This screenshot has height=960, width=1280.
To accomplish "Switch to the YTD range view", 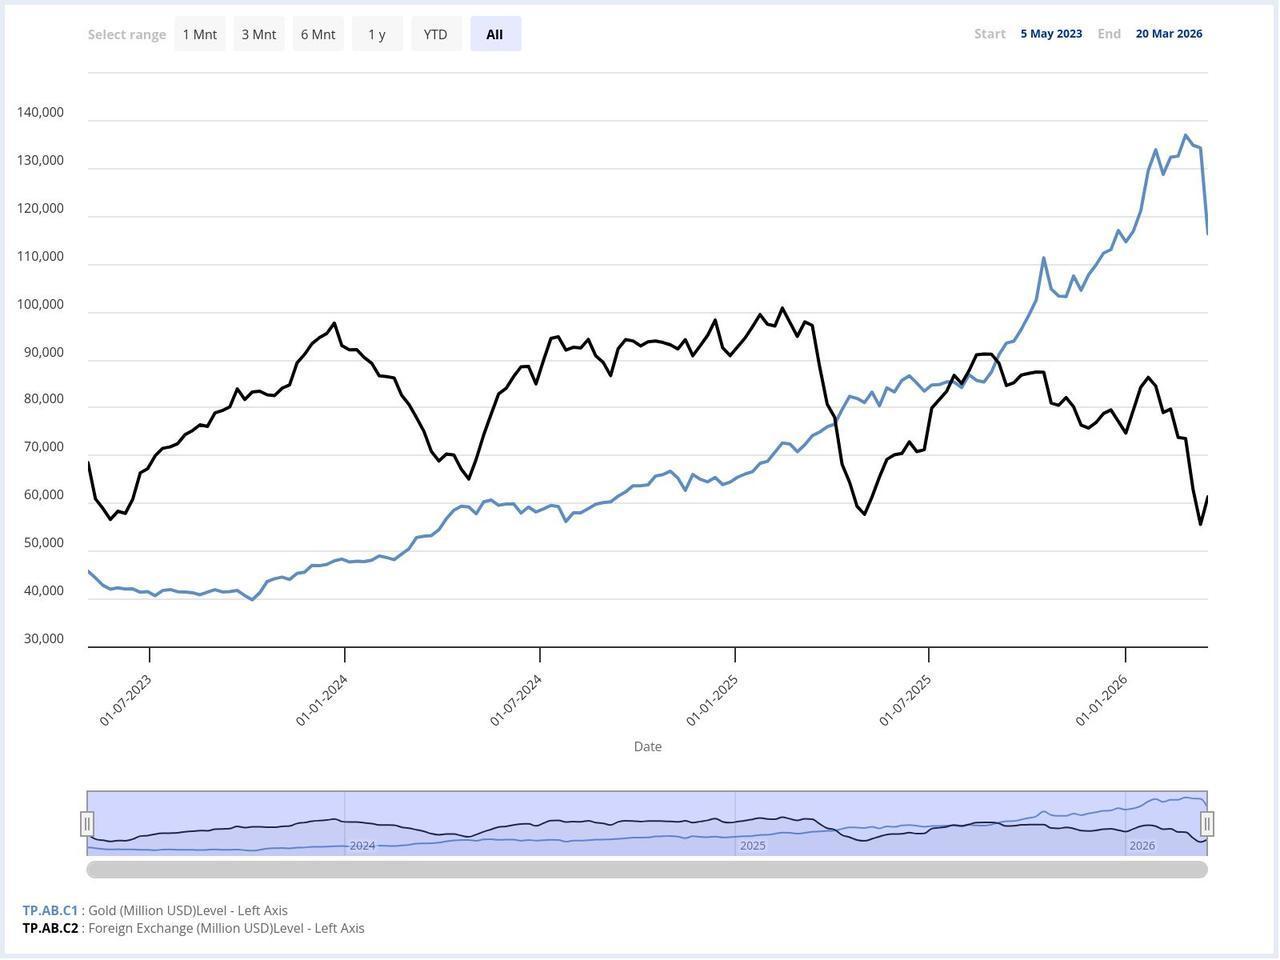I will pos(436,33).
